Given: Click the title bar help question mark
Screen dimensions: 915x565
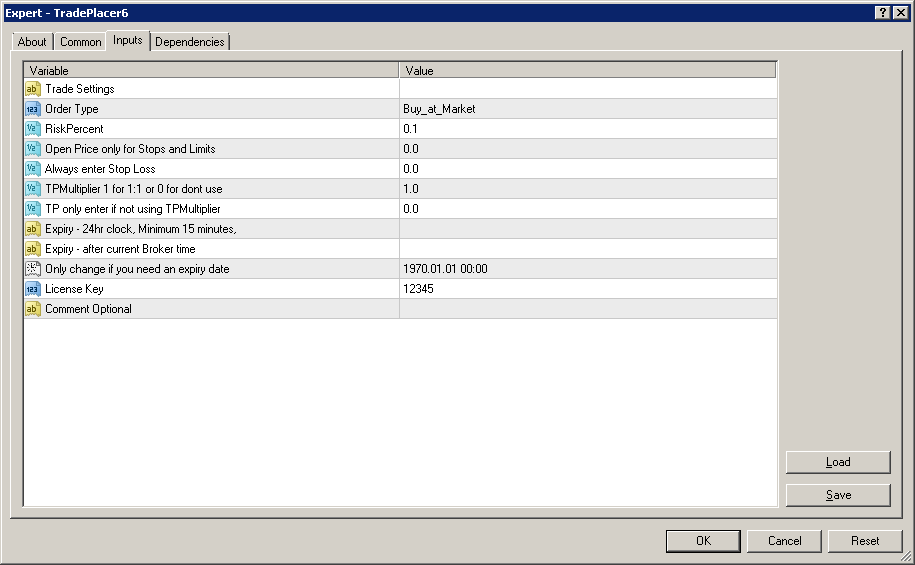Looking at the screenshot, I should (x=883, y=12).
